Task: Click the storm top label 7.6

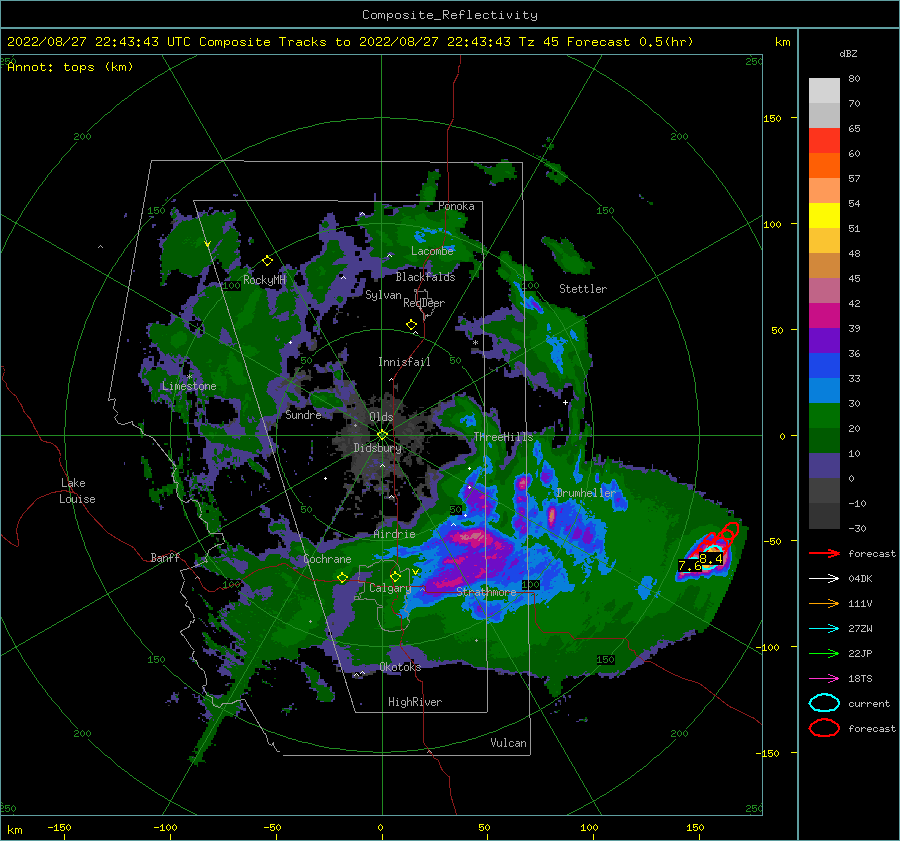Action: coord(689,566)
